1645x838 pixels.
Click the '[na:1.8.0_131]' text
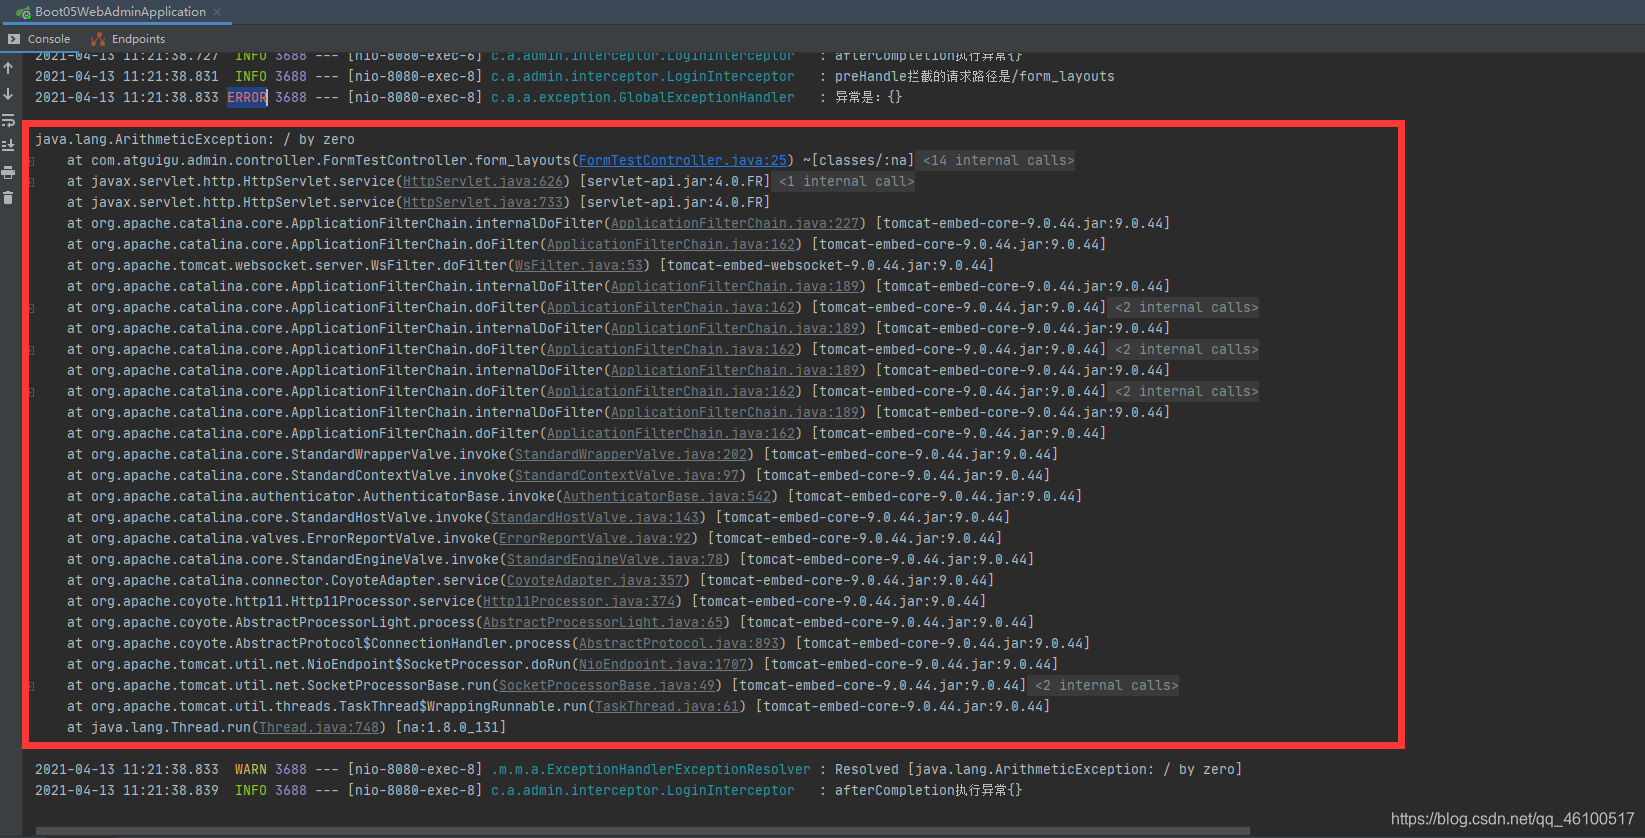pos(451,727)
